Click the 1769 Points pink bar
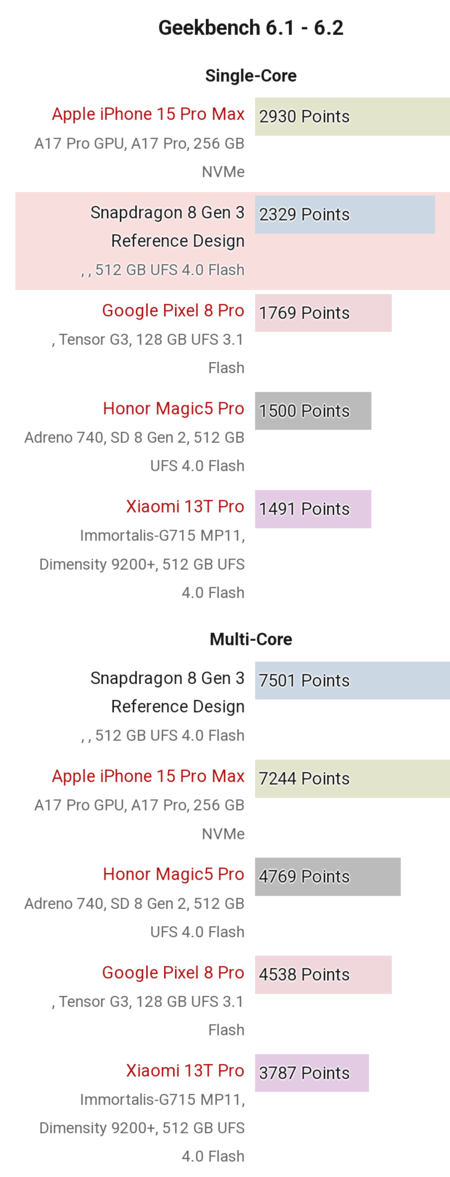This screenshot has height=1177, width=450. 323,313
